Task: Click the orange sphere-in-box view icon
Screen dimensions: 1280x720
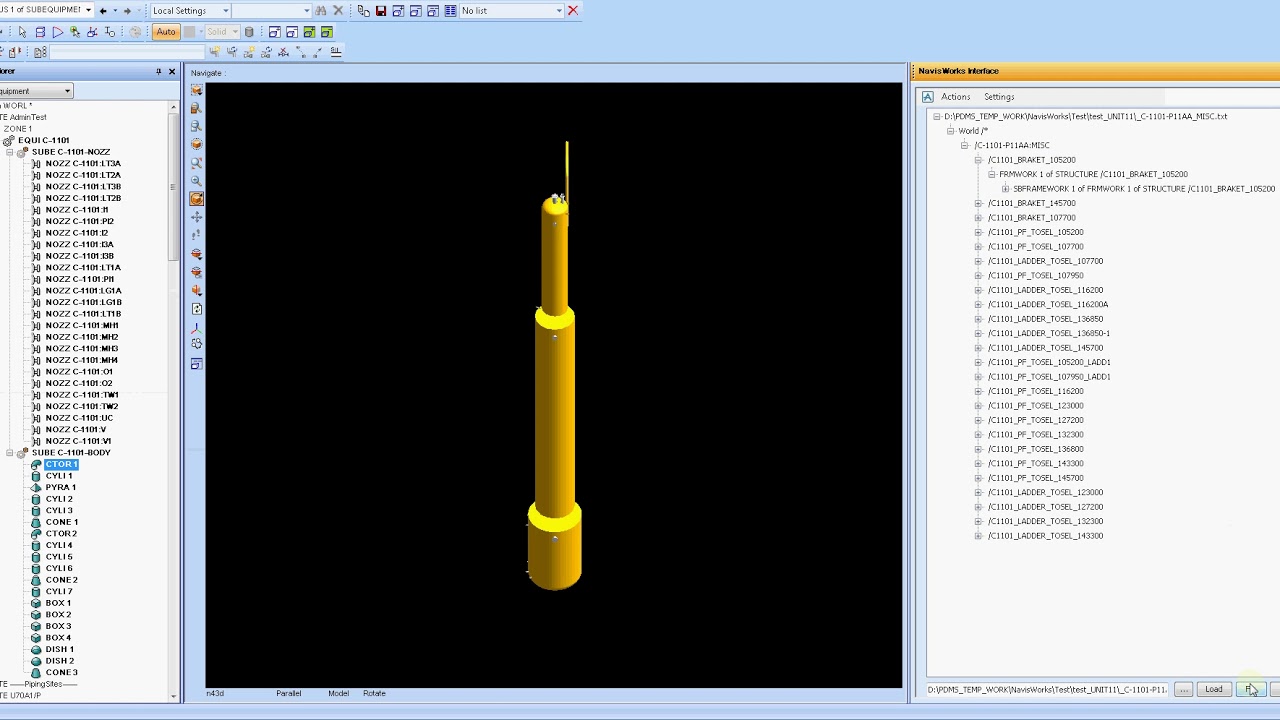Action: [196, 145]
